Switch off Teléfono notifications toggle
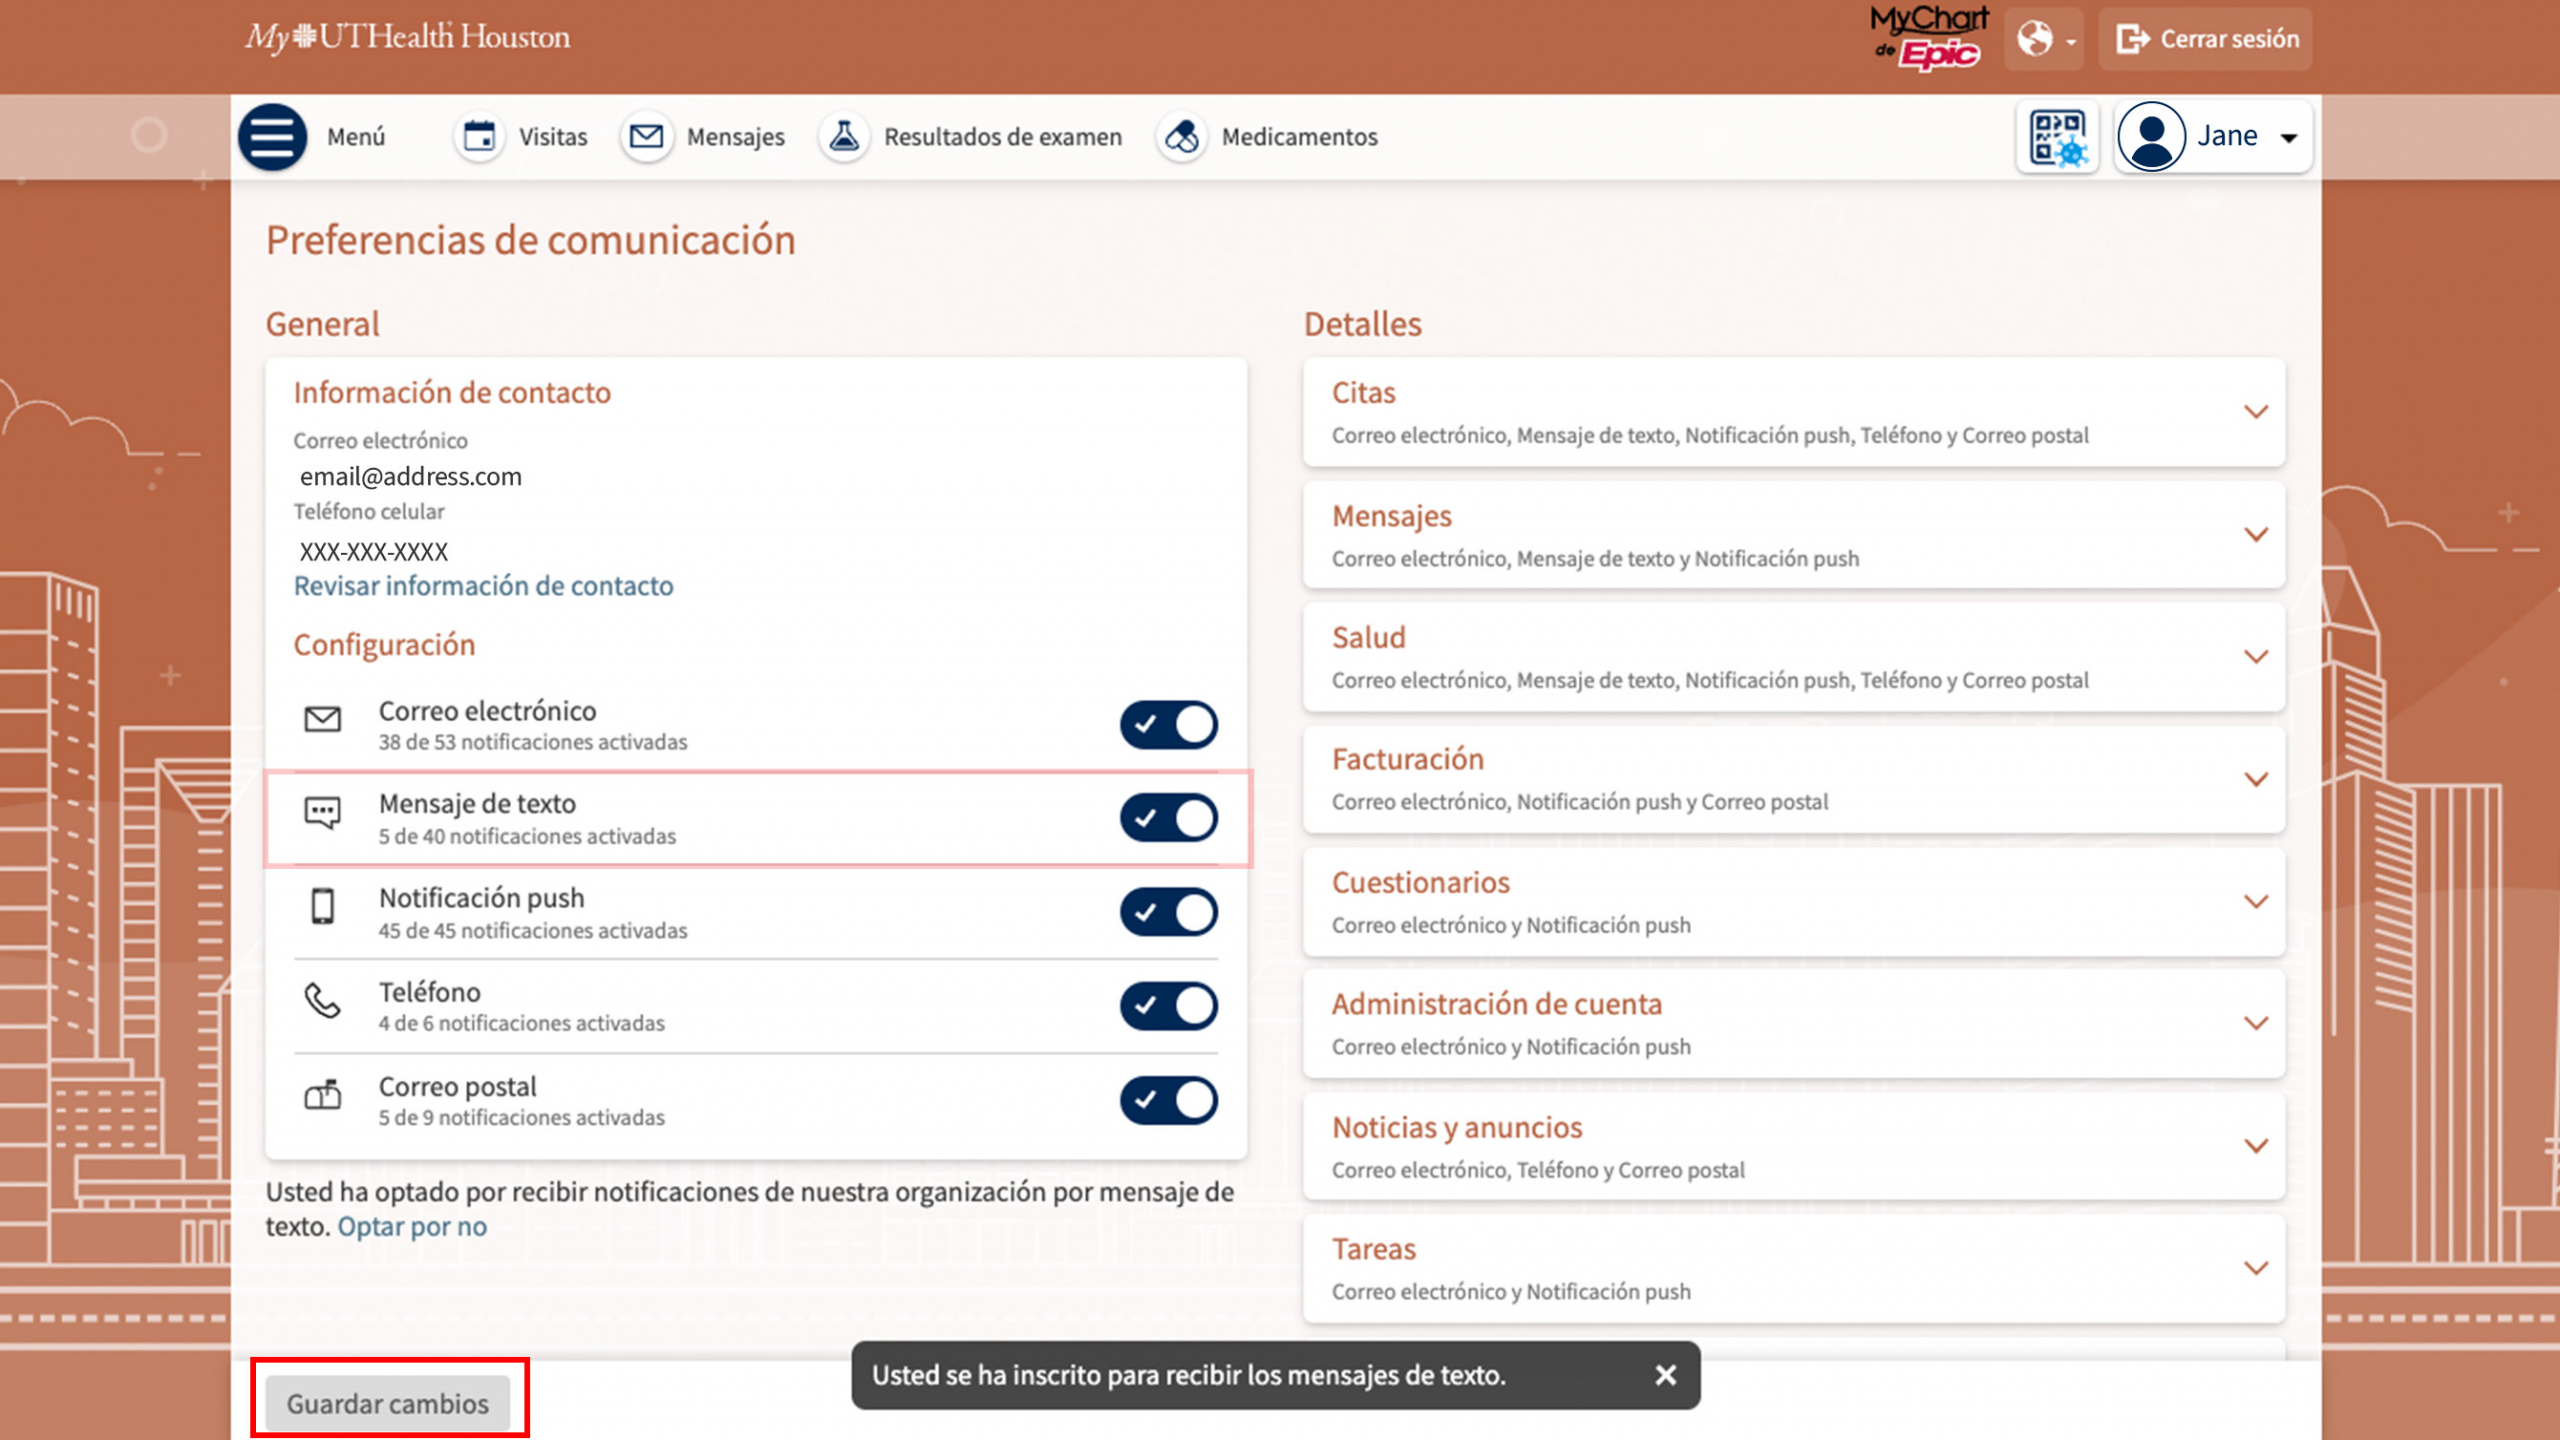This screenshot has width=2560, height=1440. click(1168, 1005)
